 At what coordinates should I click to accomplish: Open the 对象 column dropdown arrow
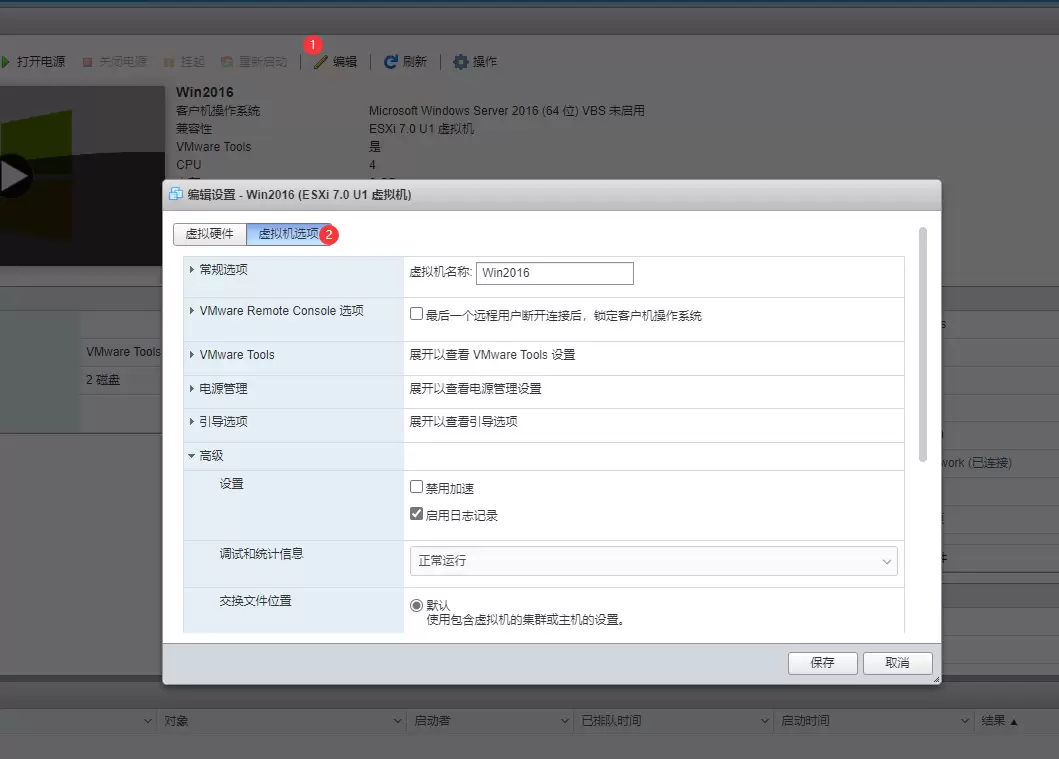398,721
